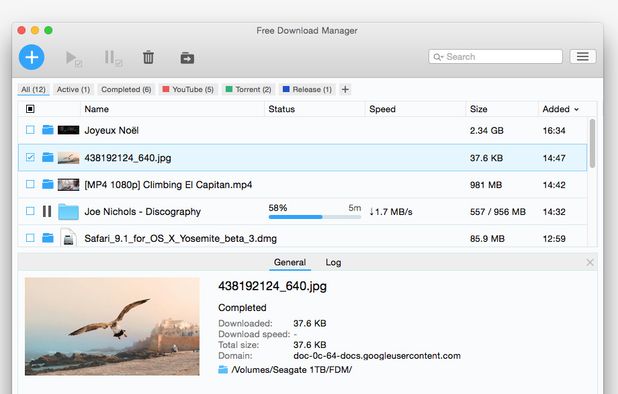The image size is (618, 394).
Task: Click the Safari dmg file type icon
Action: pos(68,237)
